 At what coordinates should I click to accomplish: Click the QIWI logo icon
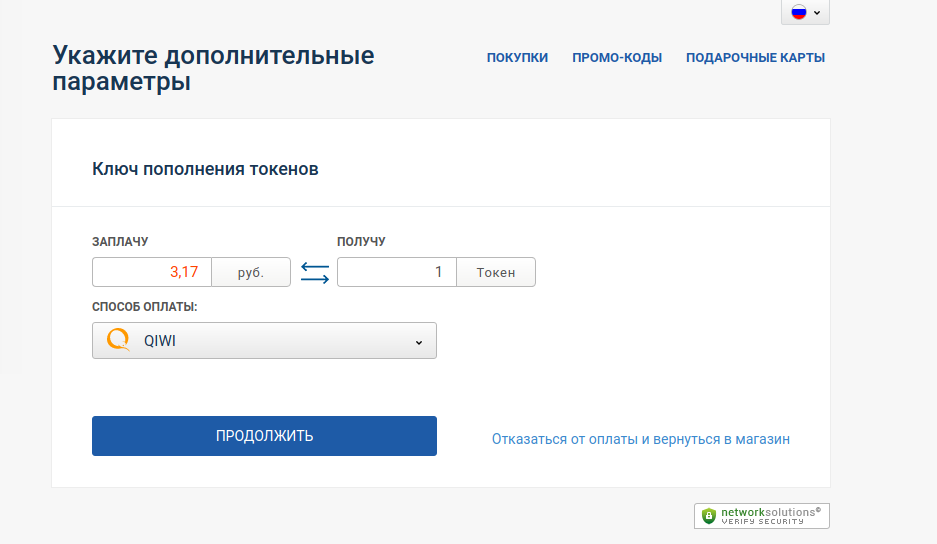tap(118, 340)
